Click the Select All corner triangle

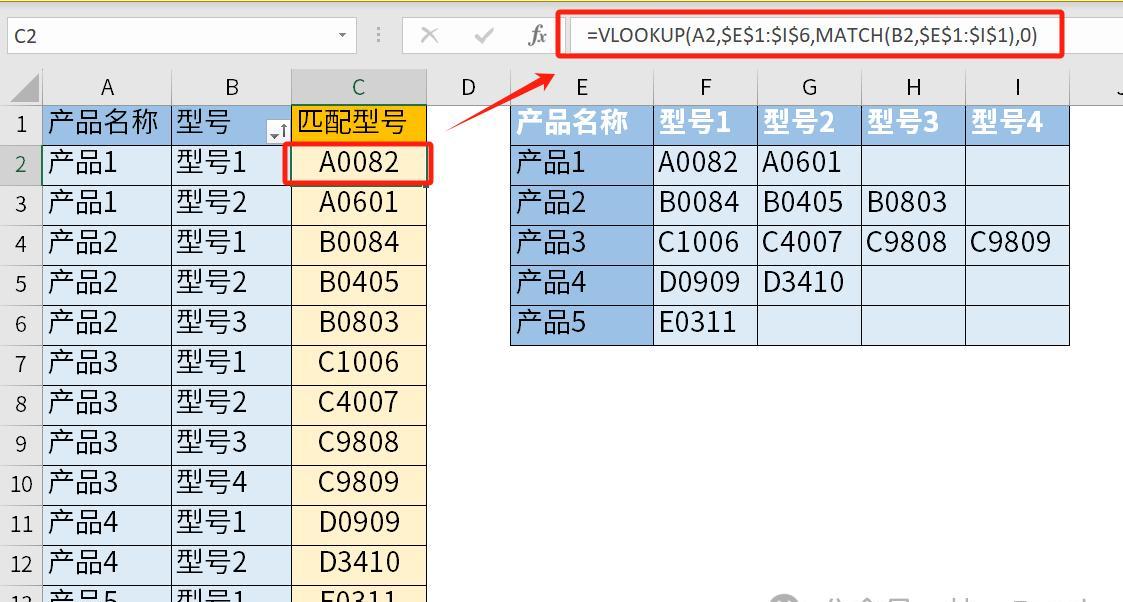point(25,89)
